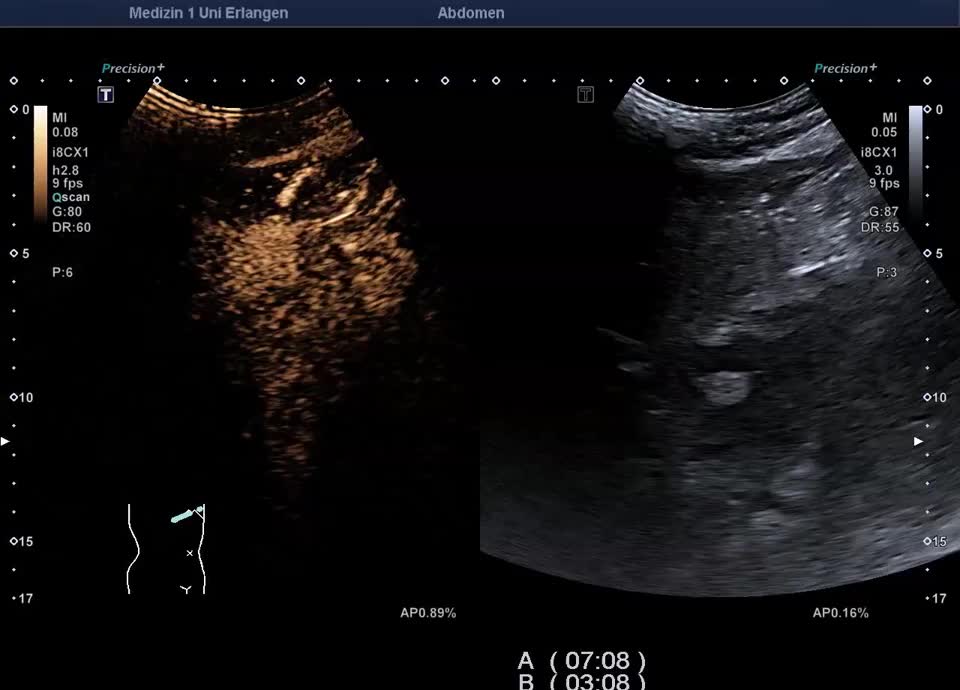Click the round hypoechoic lesion in the grayscale image
The width and height of the screenshot is (960, 690).
pyautogui.click(x=726, y=387)
